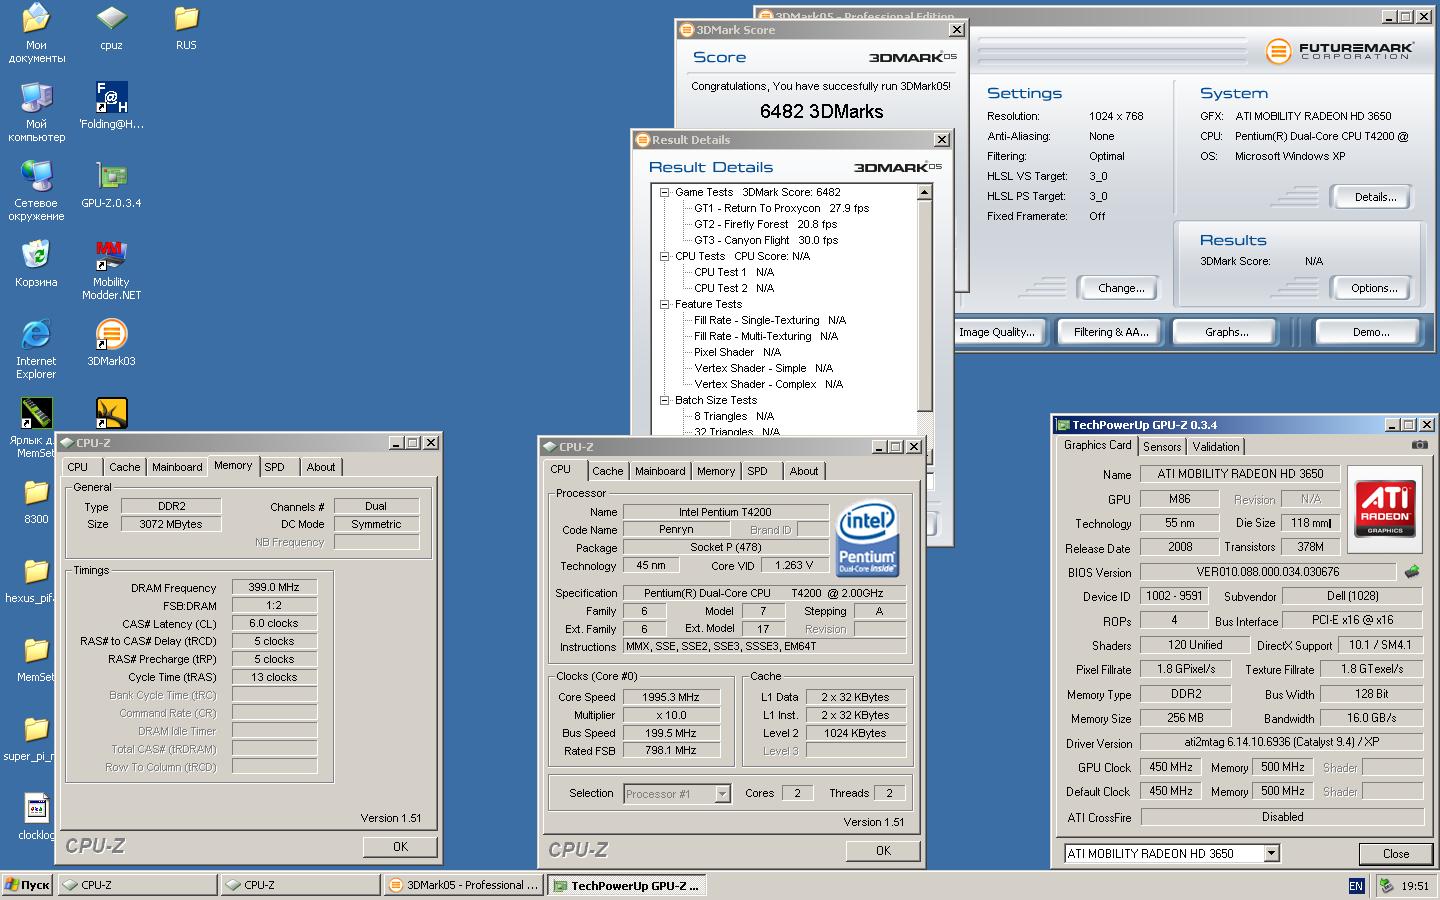Image resolution: width=1440 pixels, height=900 pixels.
Task: Click the Driver Version value field in GPU-Z
Action: tap(1281, 742)
